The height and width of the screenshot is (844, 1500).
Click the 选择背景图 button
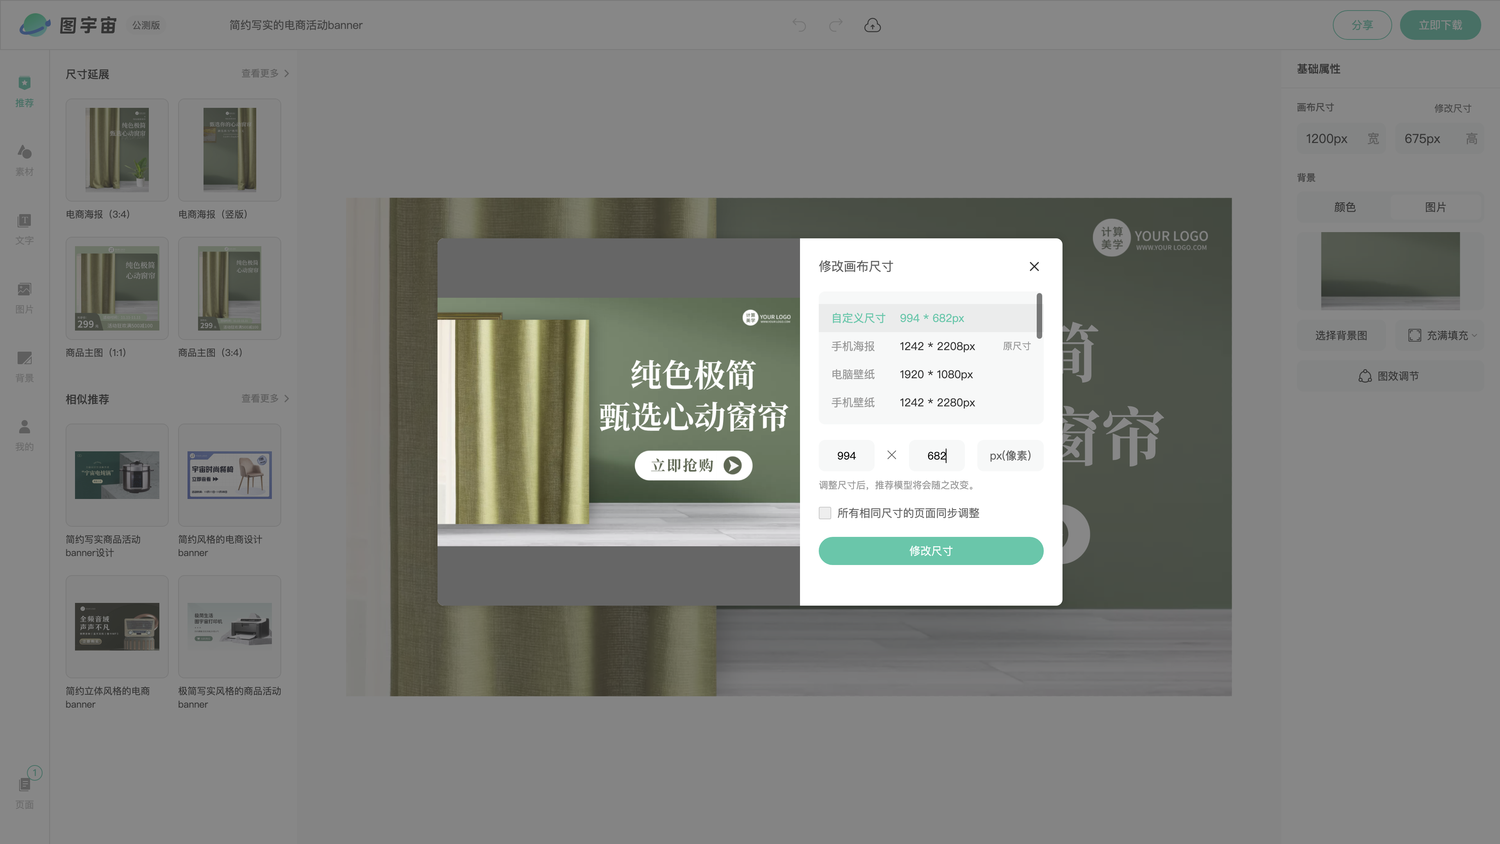(x=1341, y=335)
